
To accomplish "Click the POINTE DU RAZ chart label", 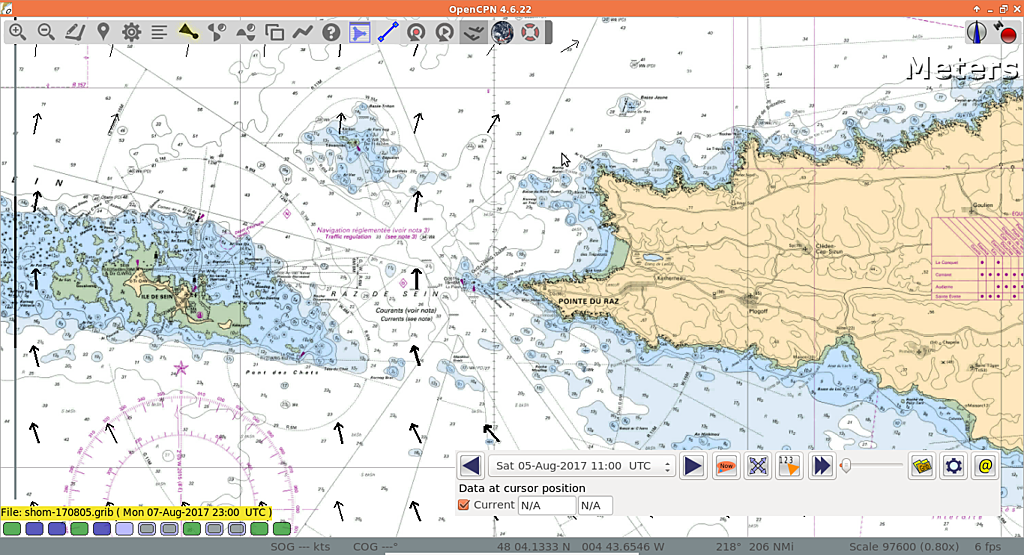I will click(x=588, y=301).
